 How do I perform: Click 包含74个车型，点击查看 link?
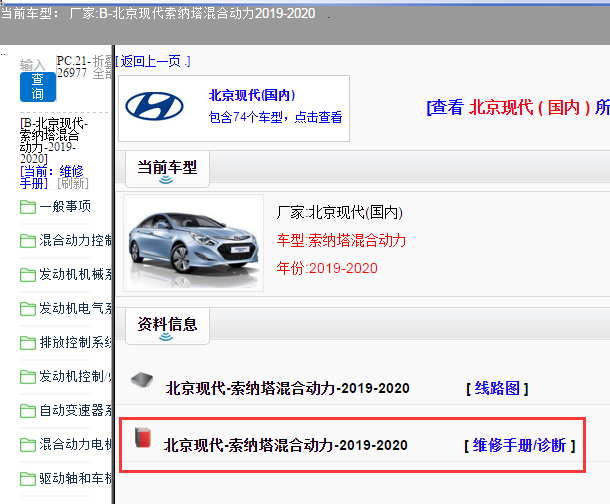pos(275,117)
